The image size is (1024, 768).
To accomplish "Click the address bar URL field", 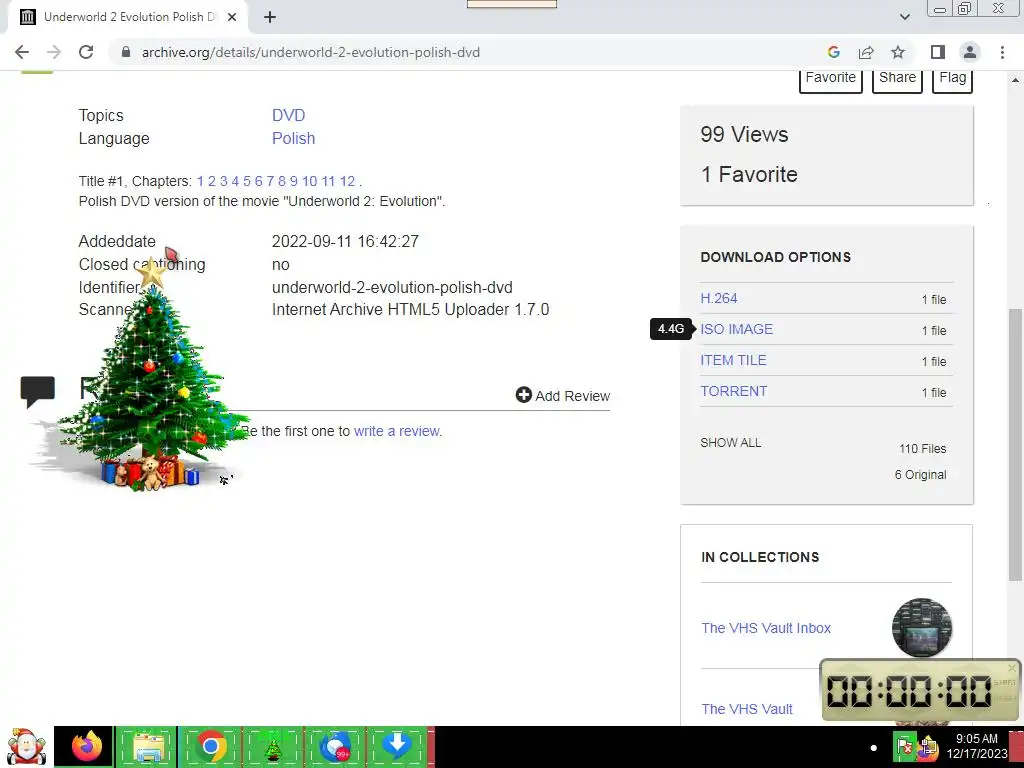I will [457, 52].
